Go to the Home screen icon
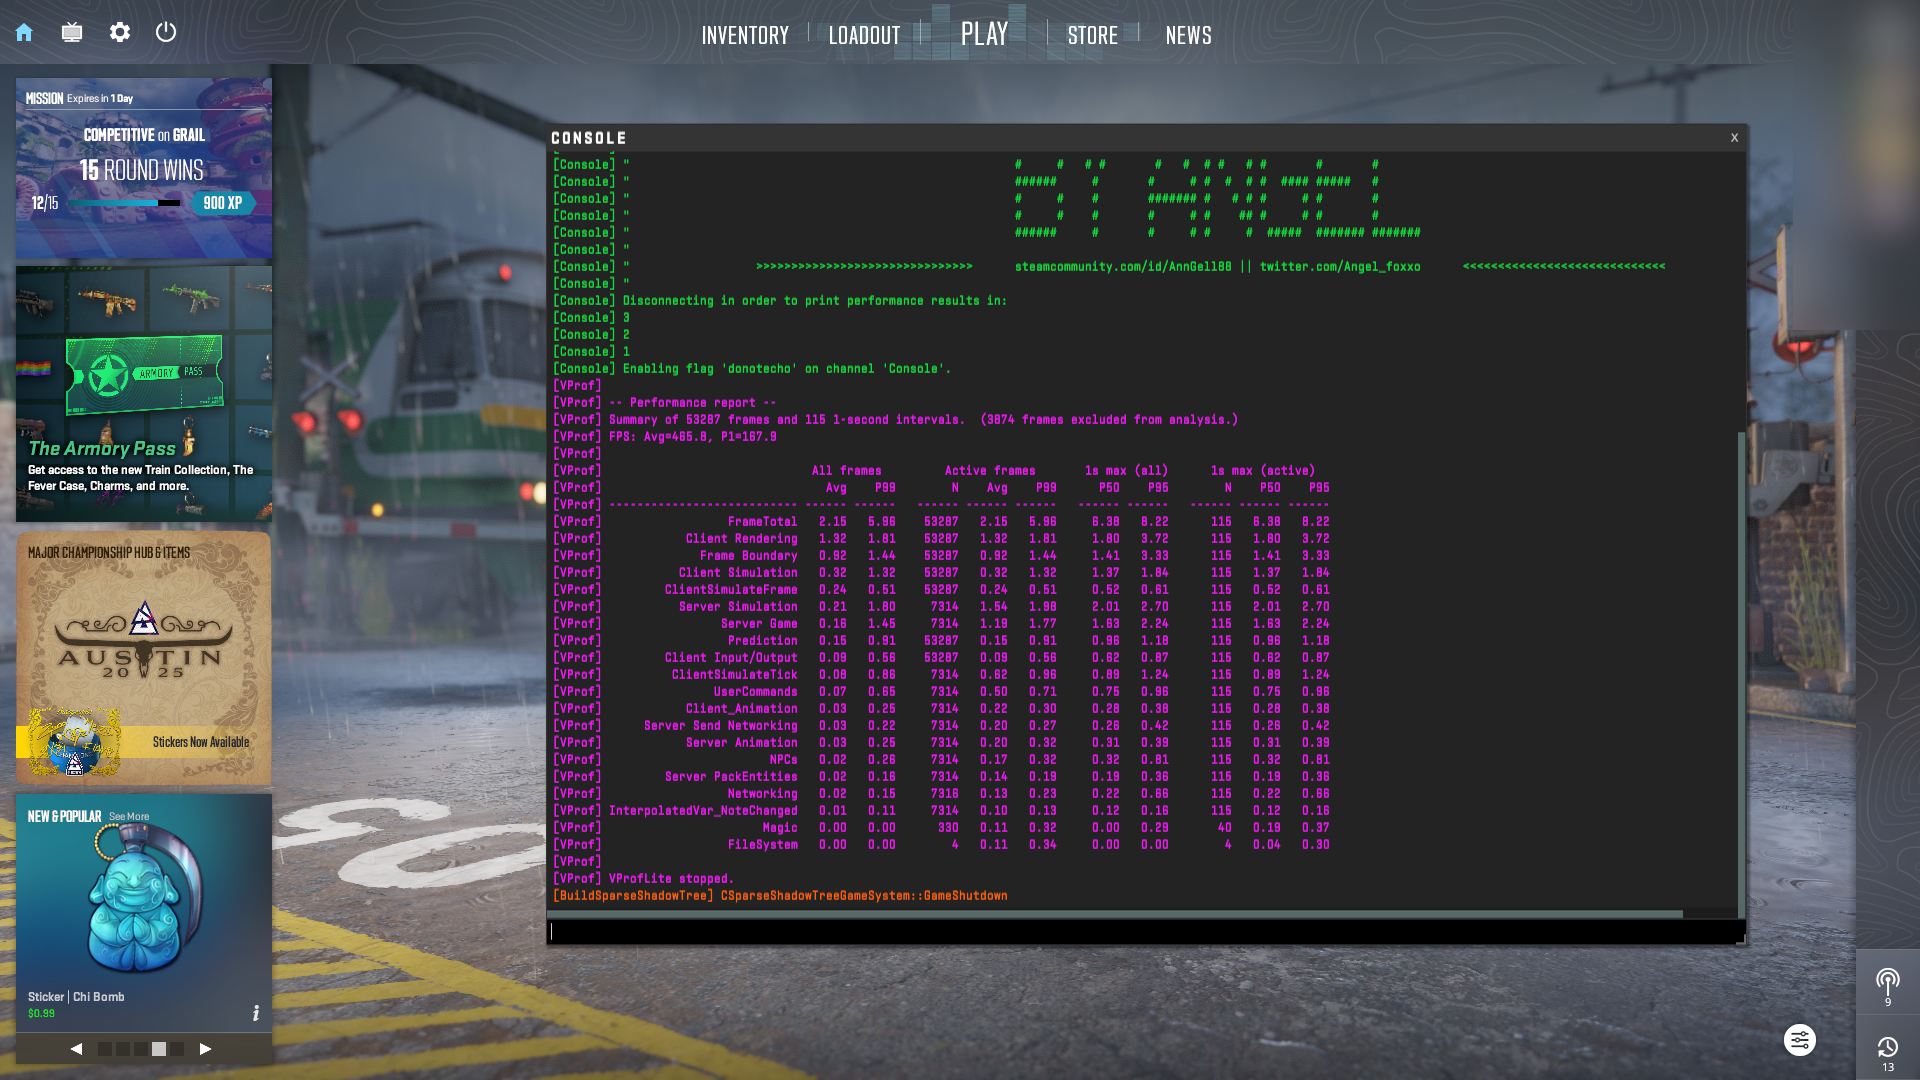 (x=24, y=33)
